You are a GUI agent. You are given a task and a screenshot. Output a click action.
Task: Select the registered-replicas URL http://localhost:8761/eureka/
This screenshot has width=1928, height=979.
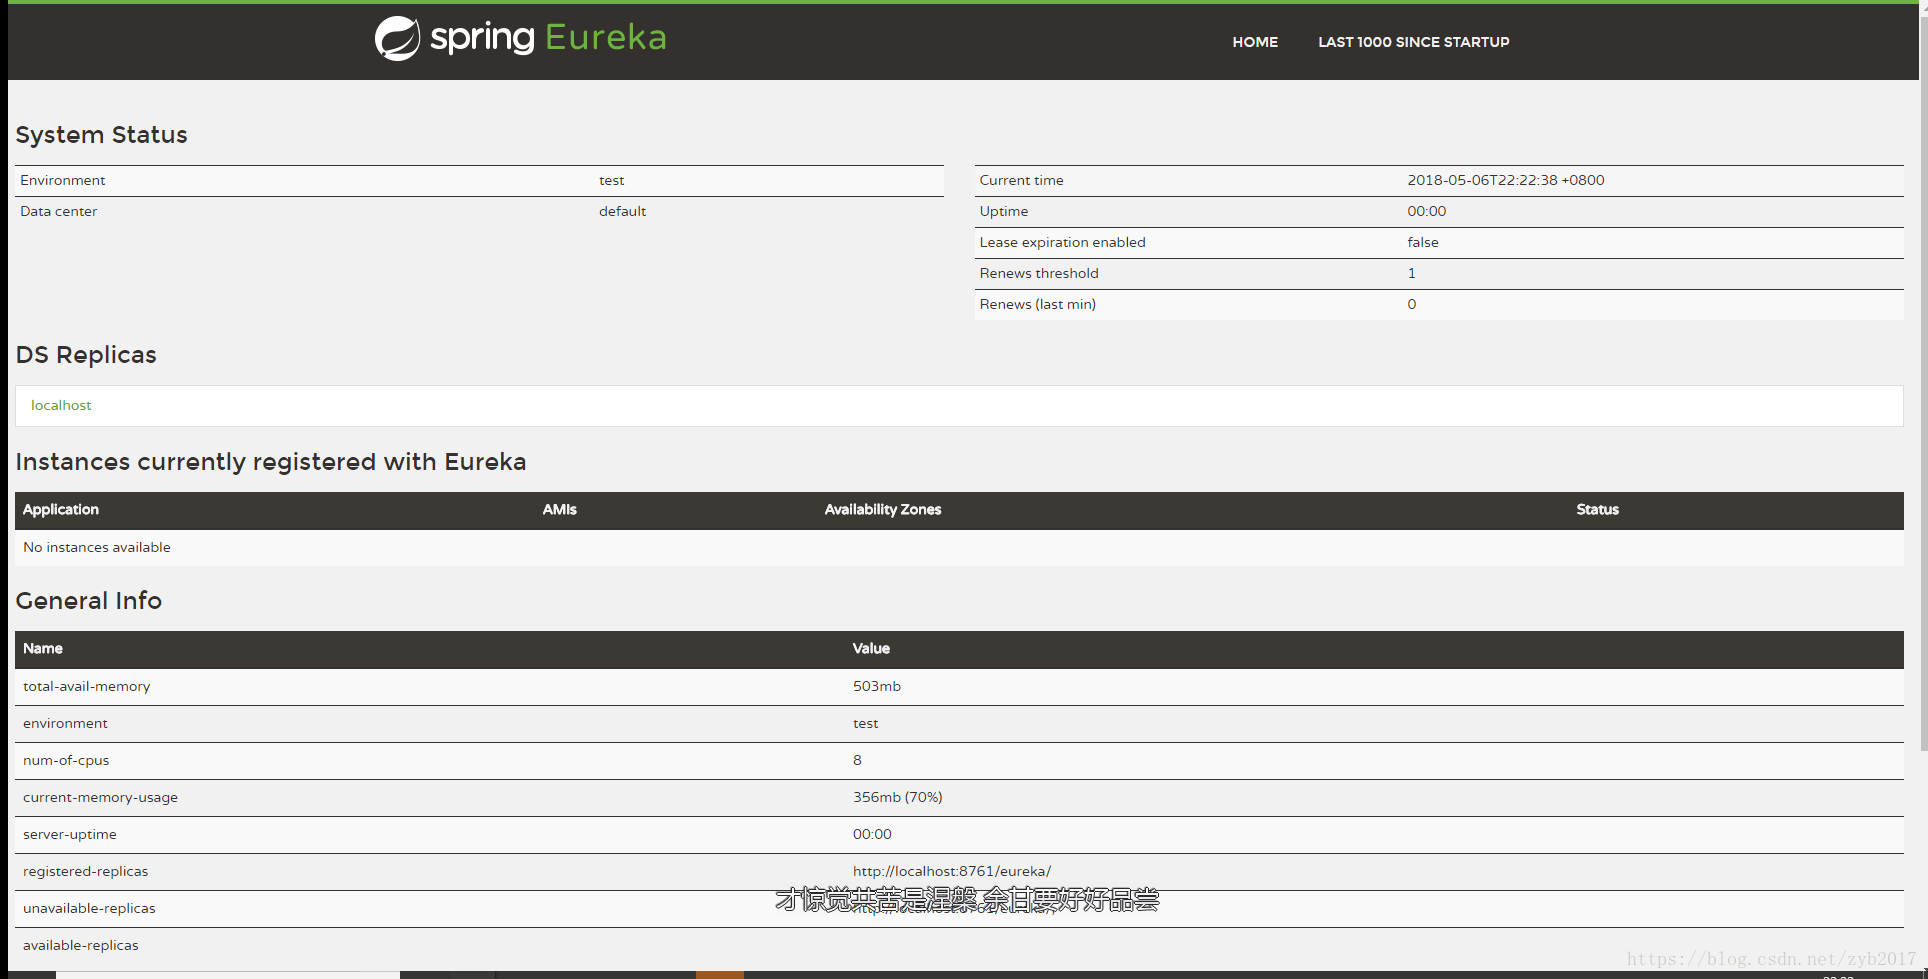[x=951, y=871]
